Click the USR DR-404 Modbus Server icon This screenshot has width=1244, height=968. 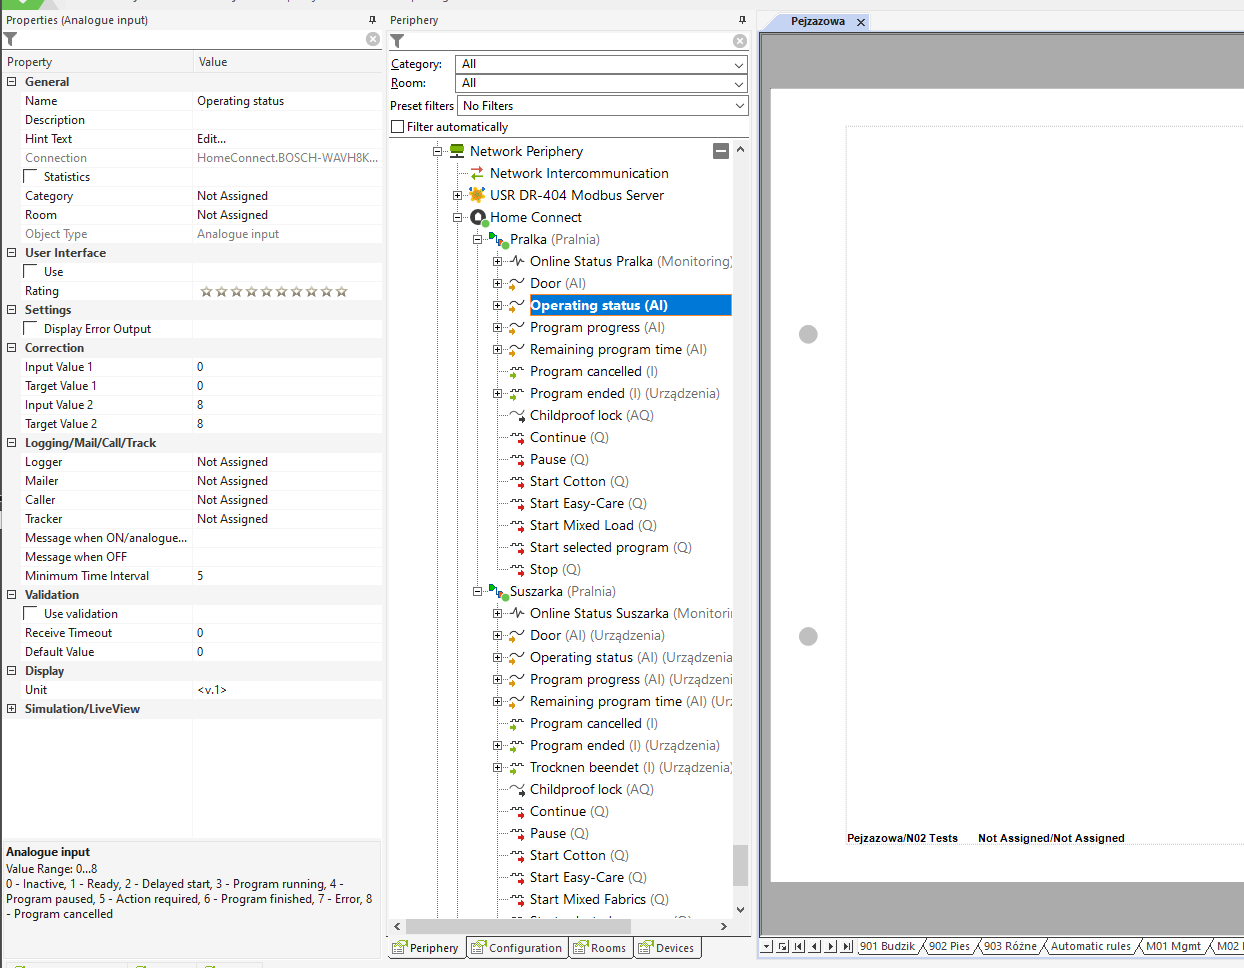477,195
